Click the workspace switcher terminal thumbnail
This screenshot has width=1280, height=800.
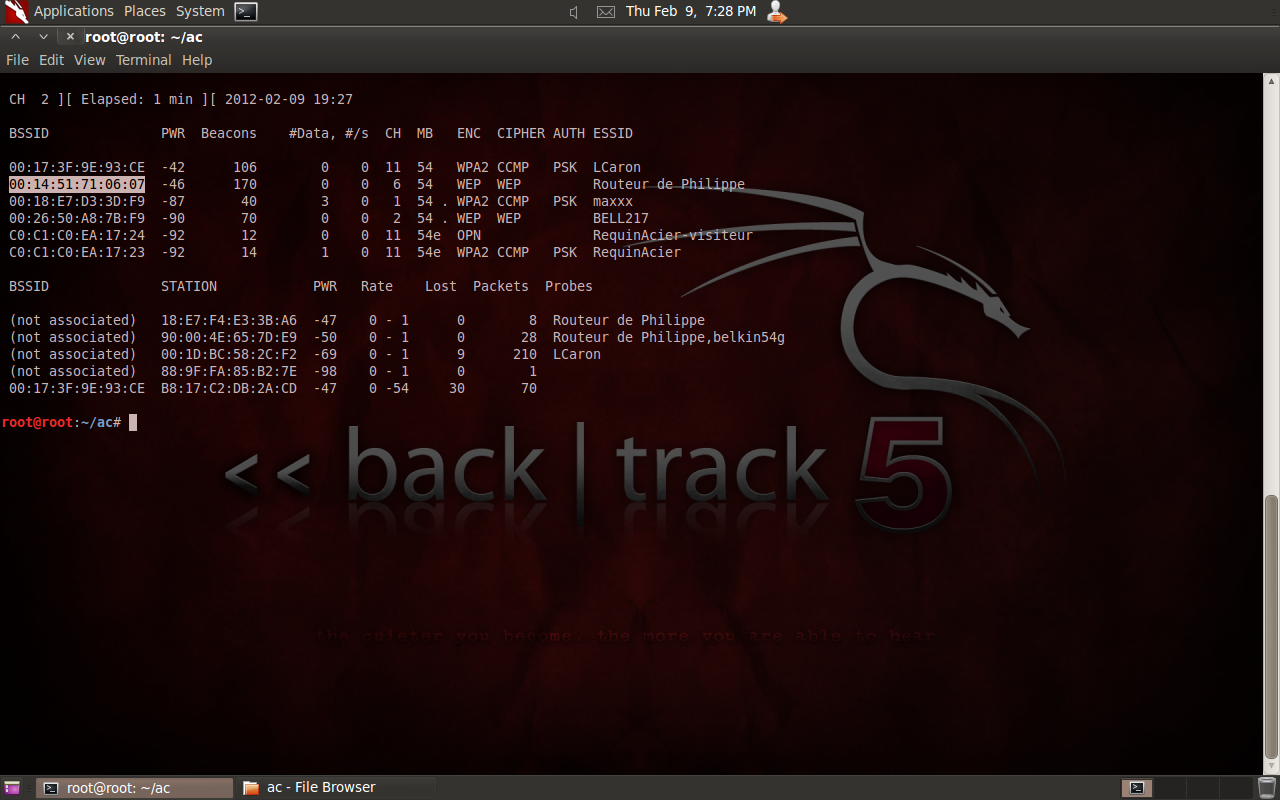[1136, 788]
